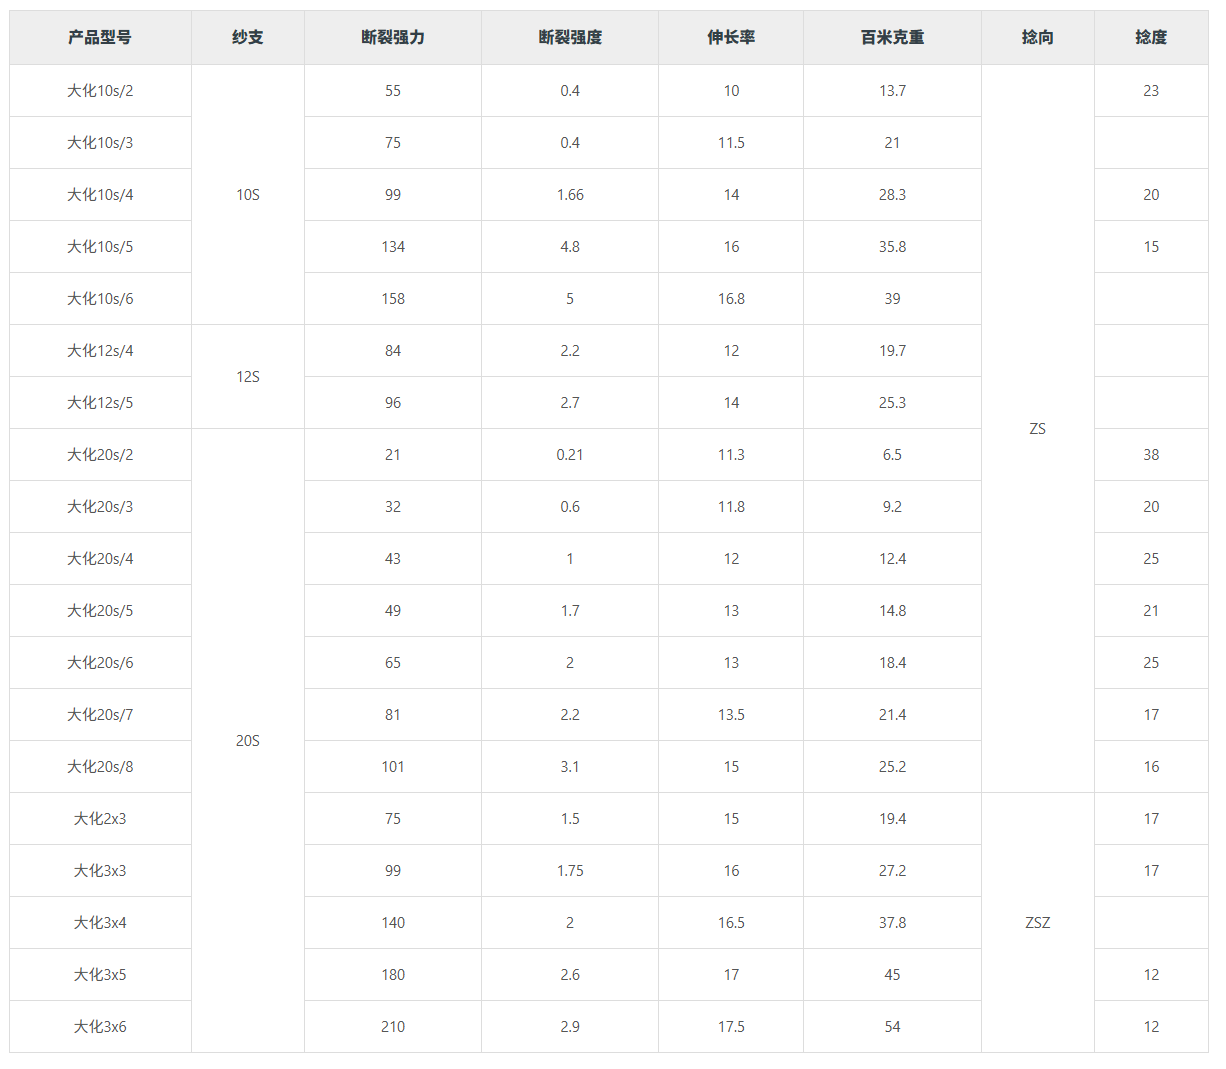Select the 37.8 weight value cell

[892, 923]
